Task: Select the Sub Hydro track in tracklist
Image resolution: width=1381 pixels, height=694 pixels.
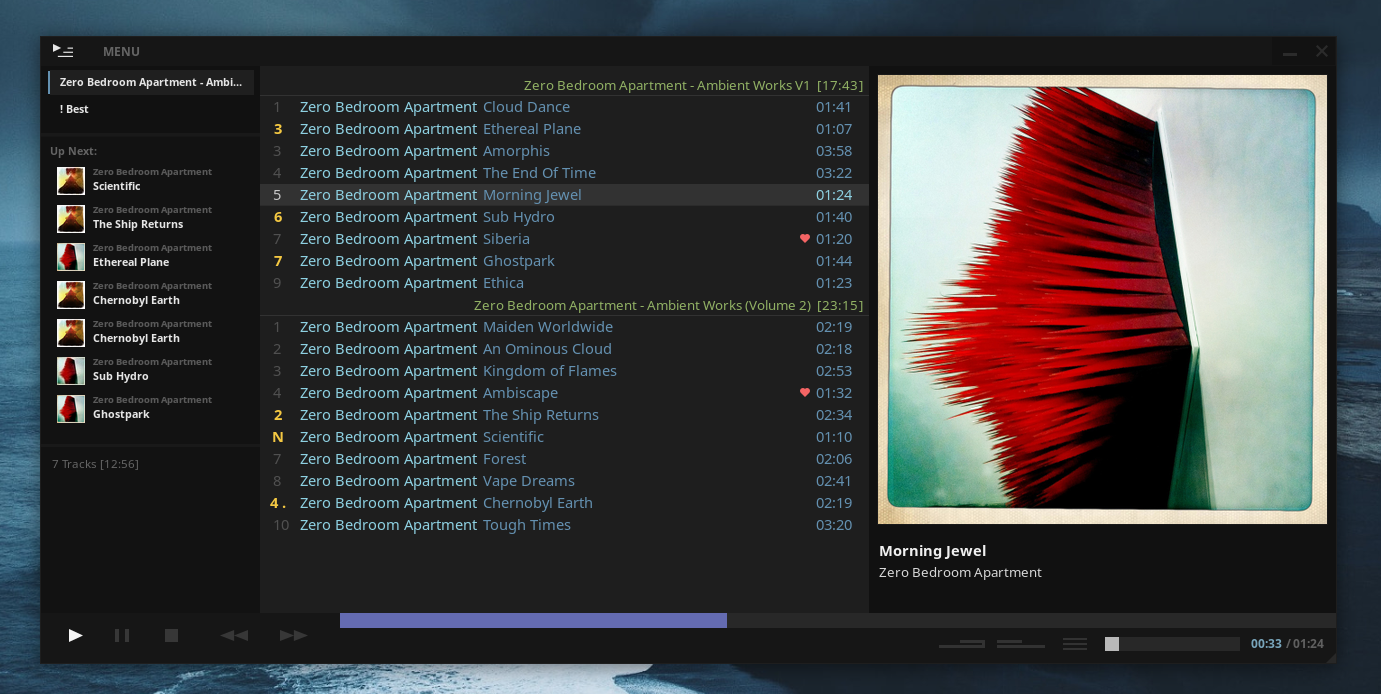Action: click(x=565, y=217)
